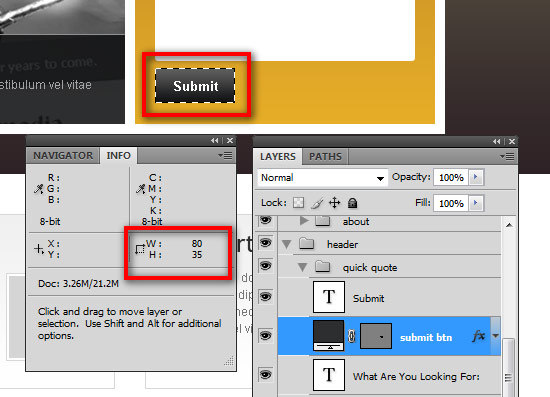Click the submit btn mask link icon

pos(352,336)
